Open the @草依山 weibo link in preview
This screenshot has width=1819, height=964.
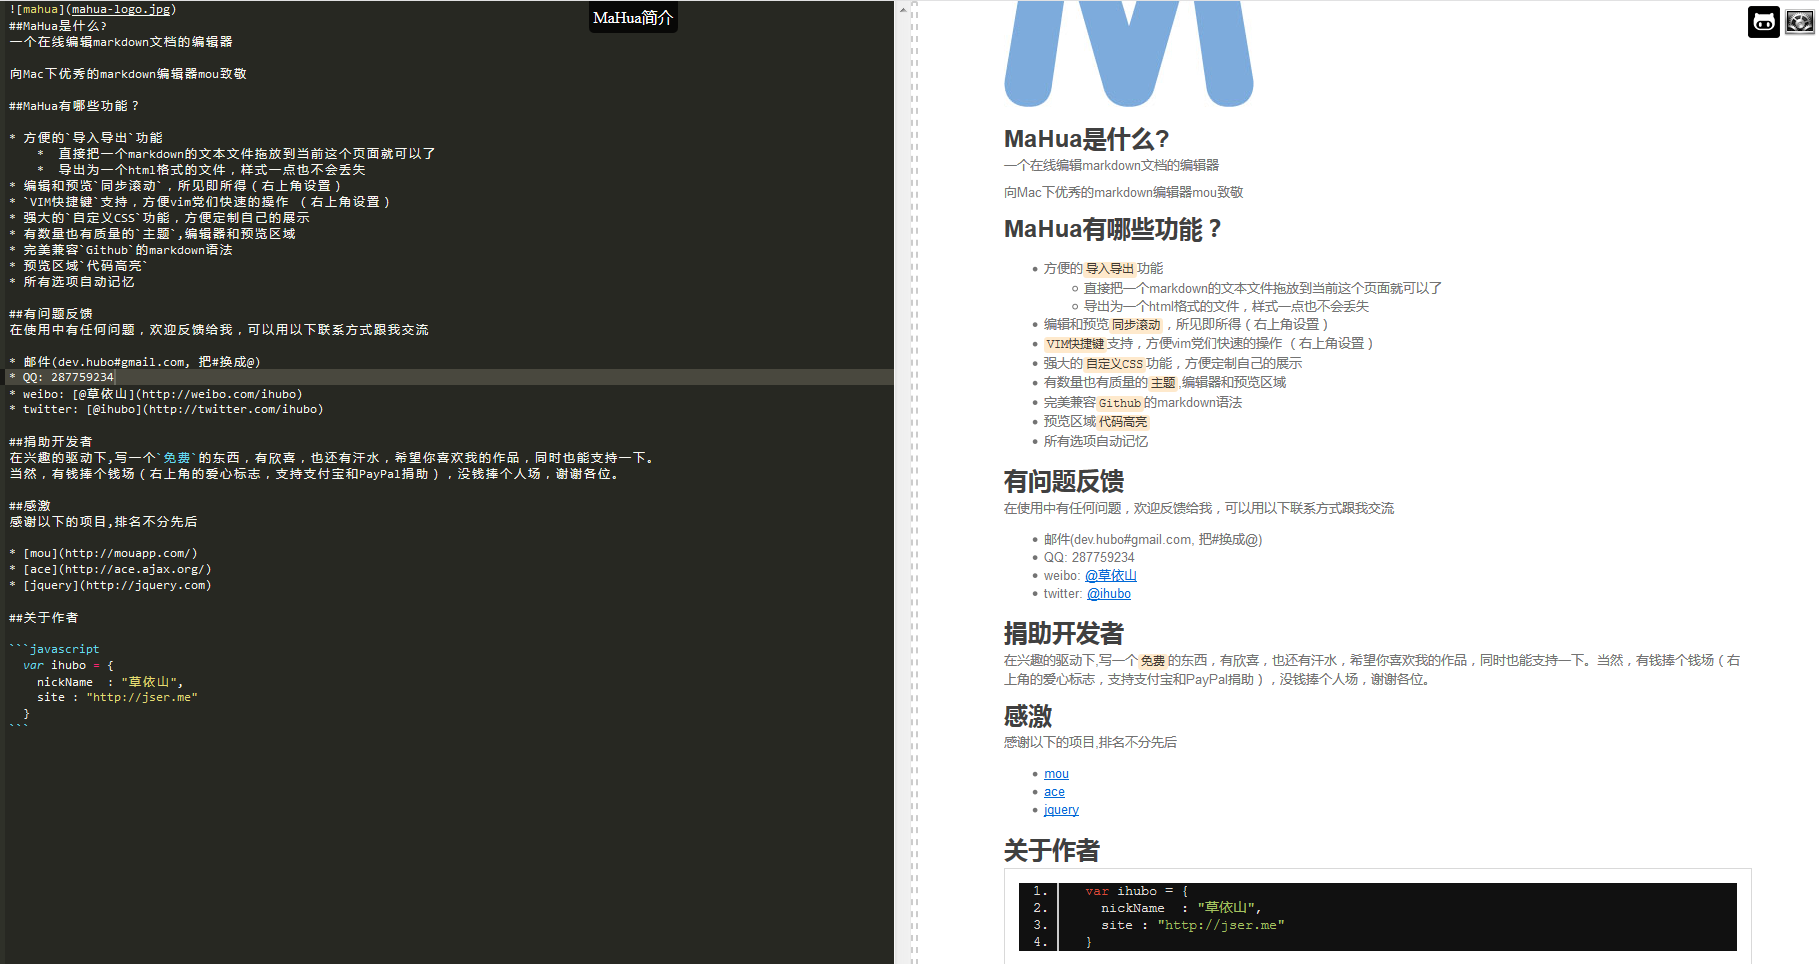(1111, 575)
